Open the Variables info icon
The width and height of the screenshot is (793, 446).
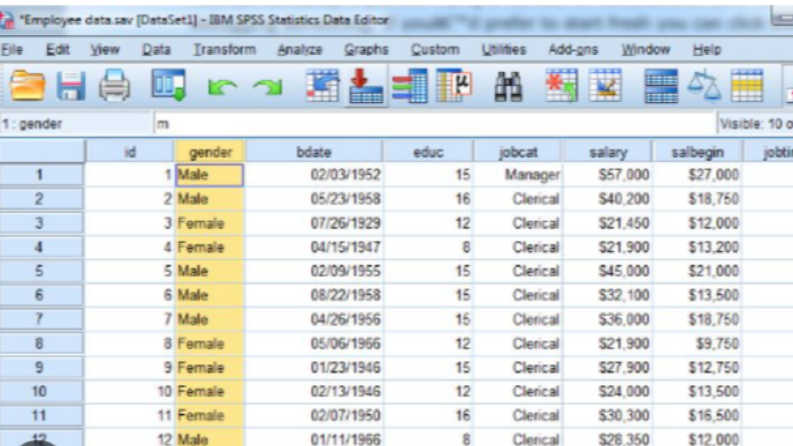coord(410,85)
